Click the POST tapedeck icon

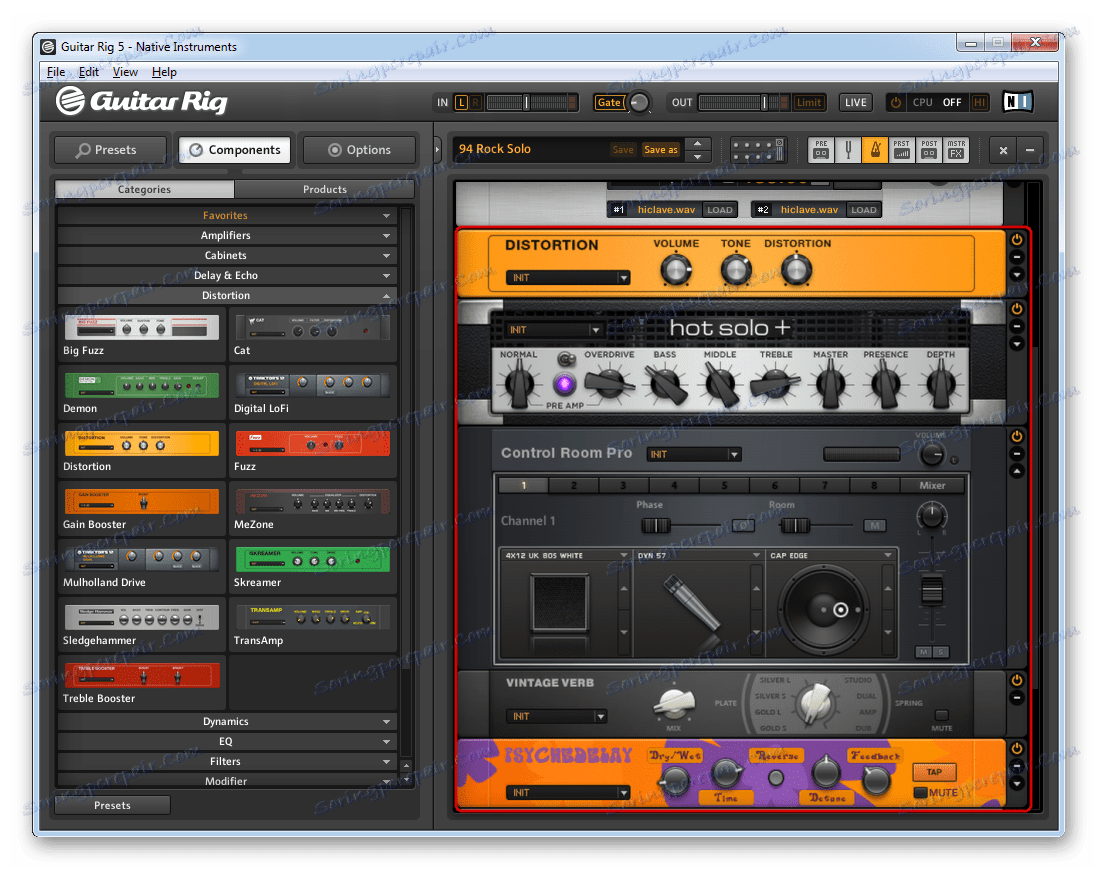point(928,150)
